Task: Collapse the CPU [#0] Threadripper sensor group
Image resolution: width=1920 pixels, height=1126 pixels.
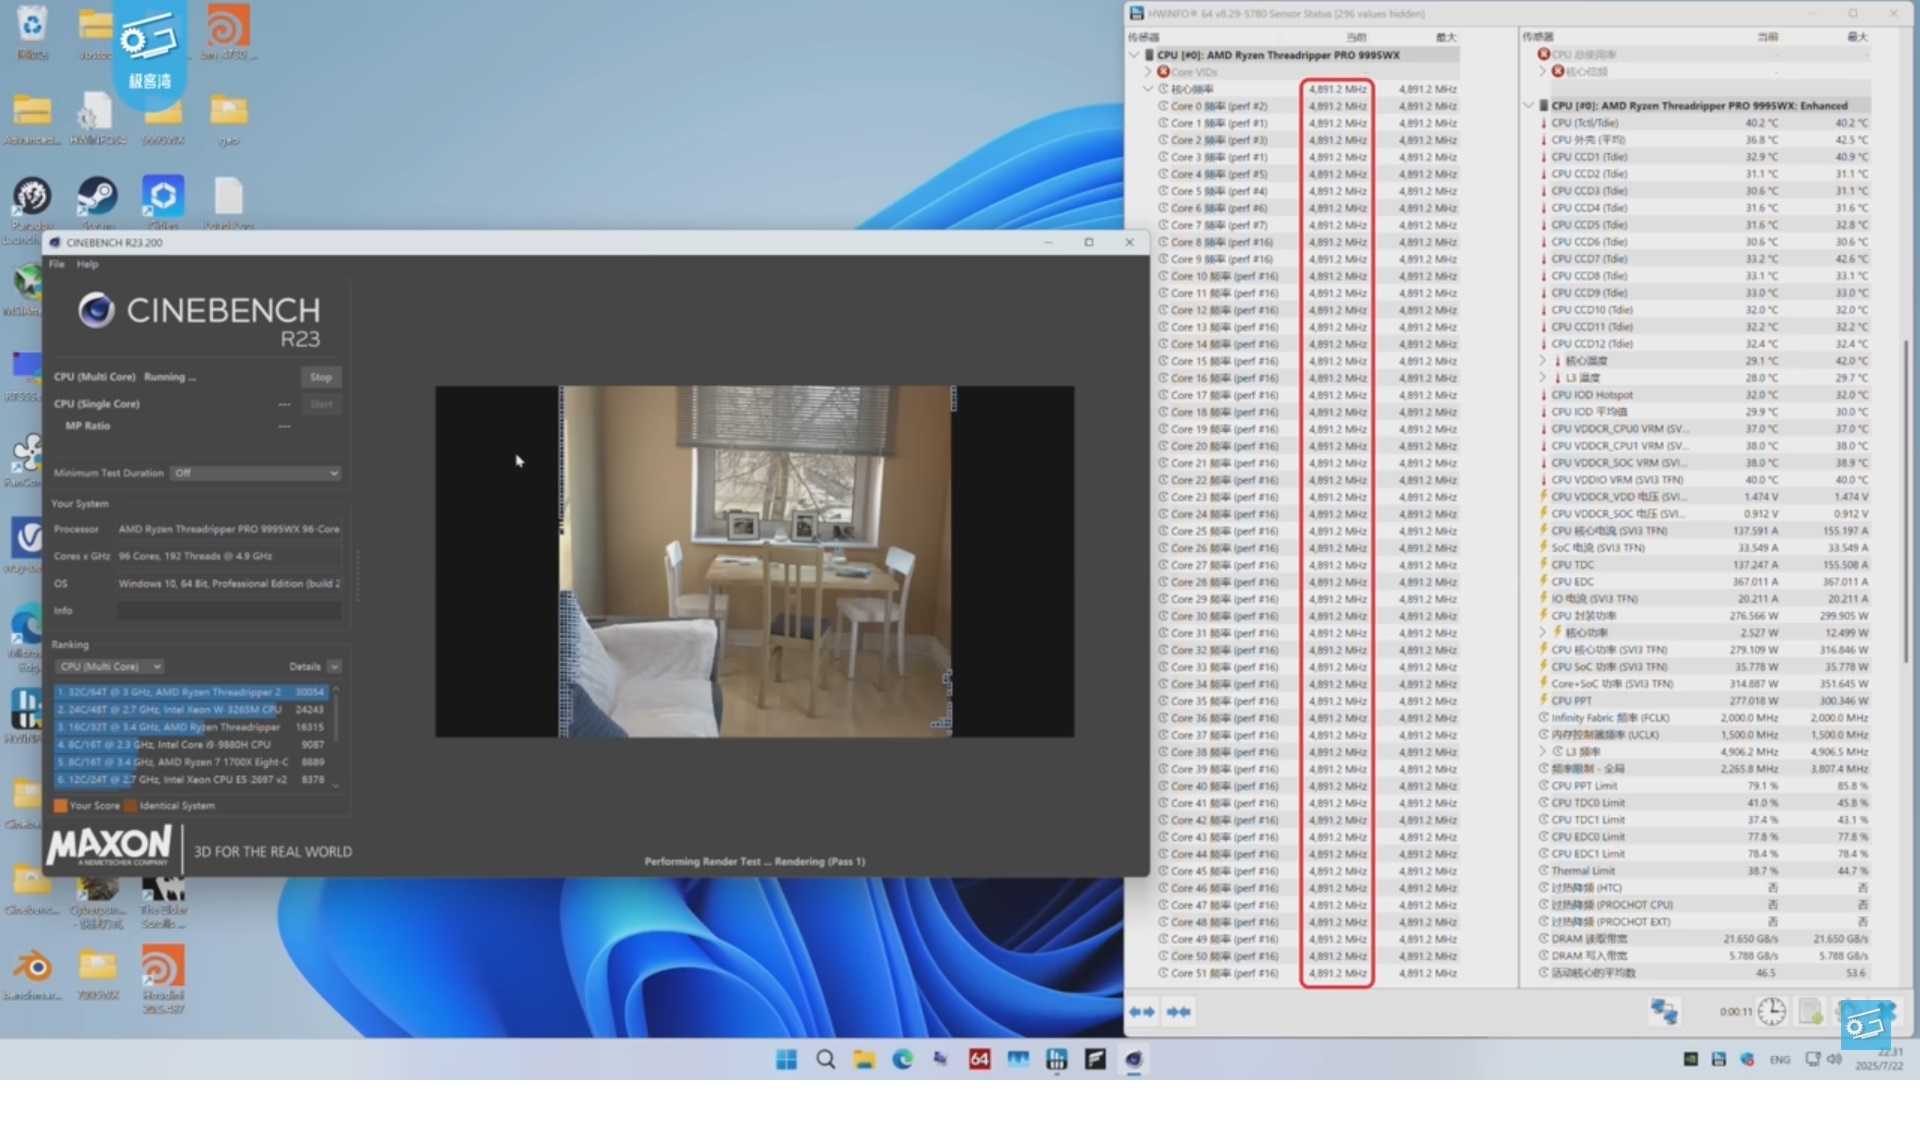Action: [1134, 55]
